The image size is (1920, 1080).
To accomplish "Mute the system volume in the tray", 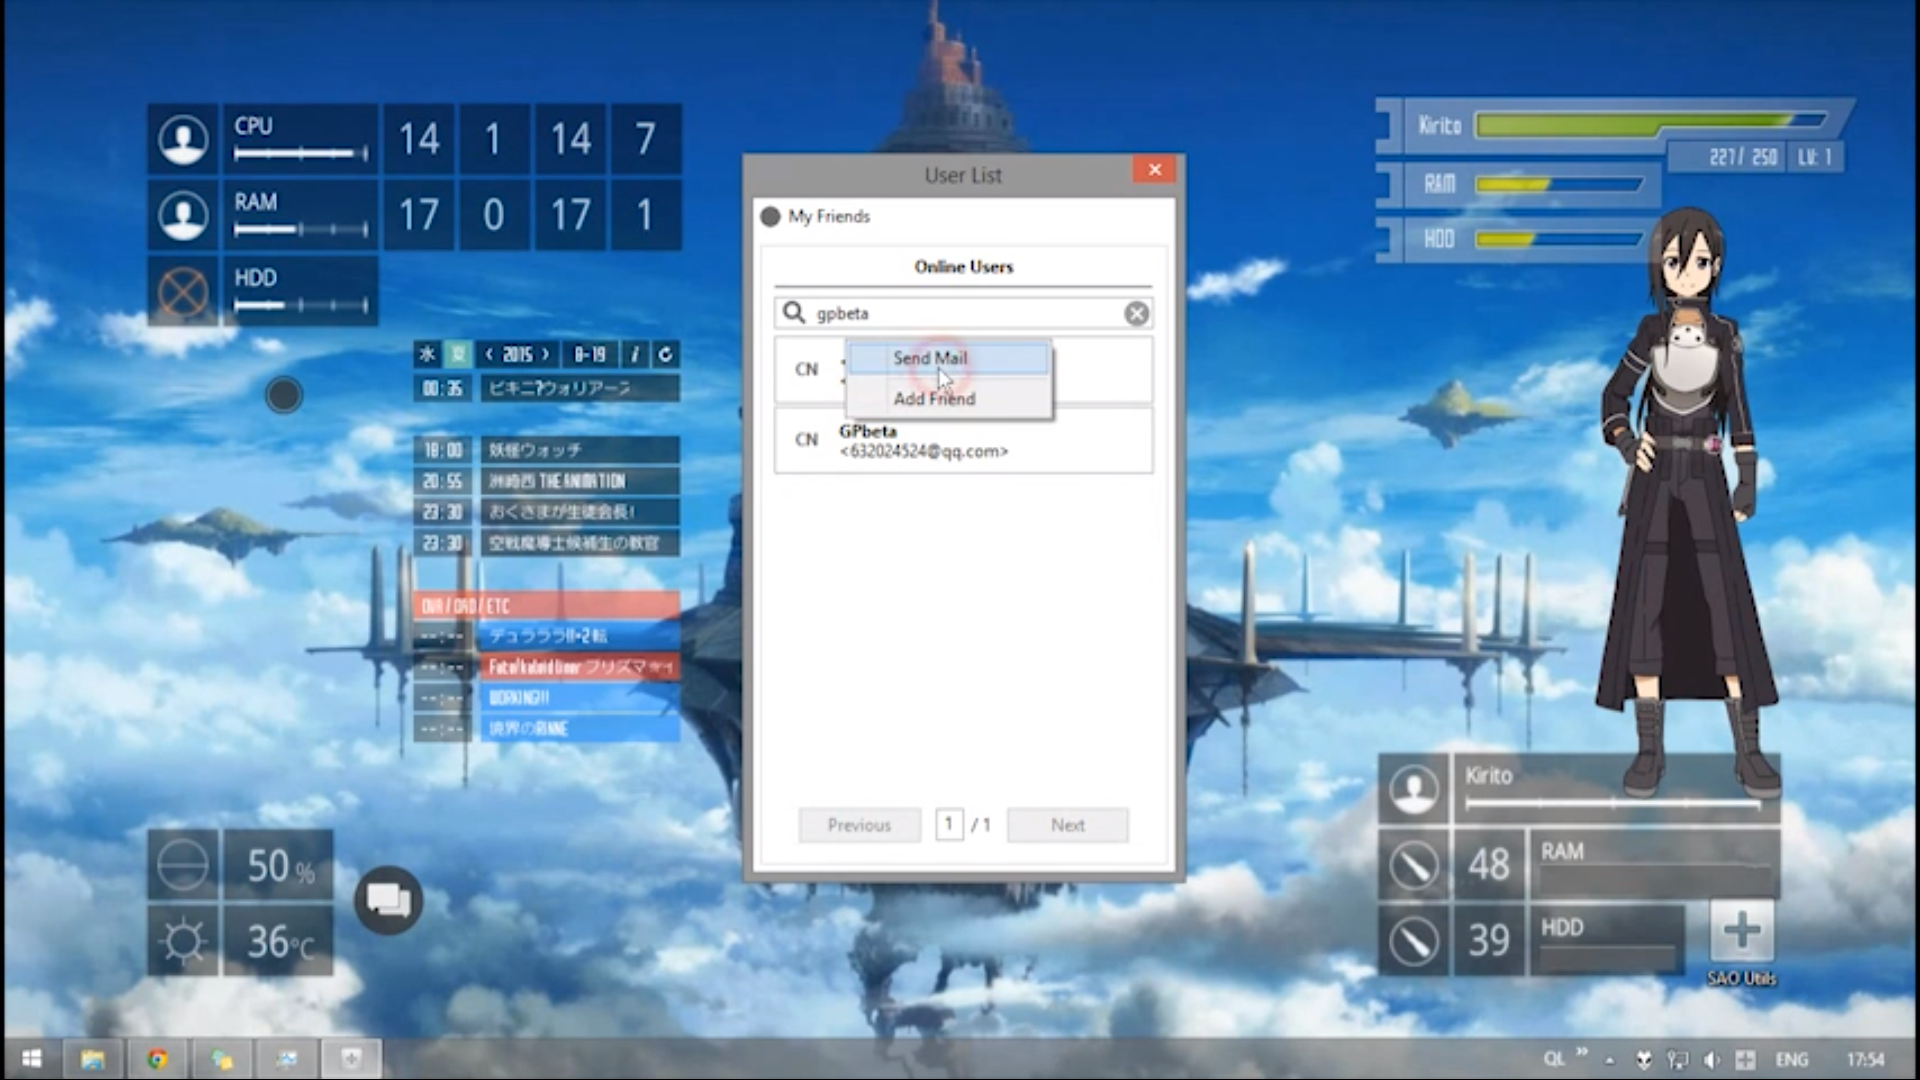I will [x=1712, y=1058].
